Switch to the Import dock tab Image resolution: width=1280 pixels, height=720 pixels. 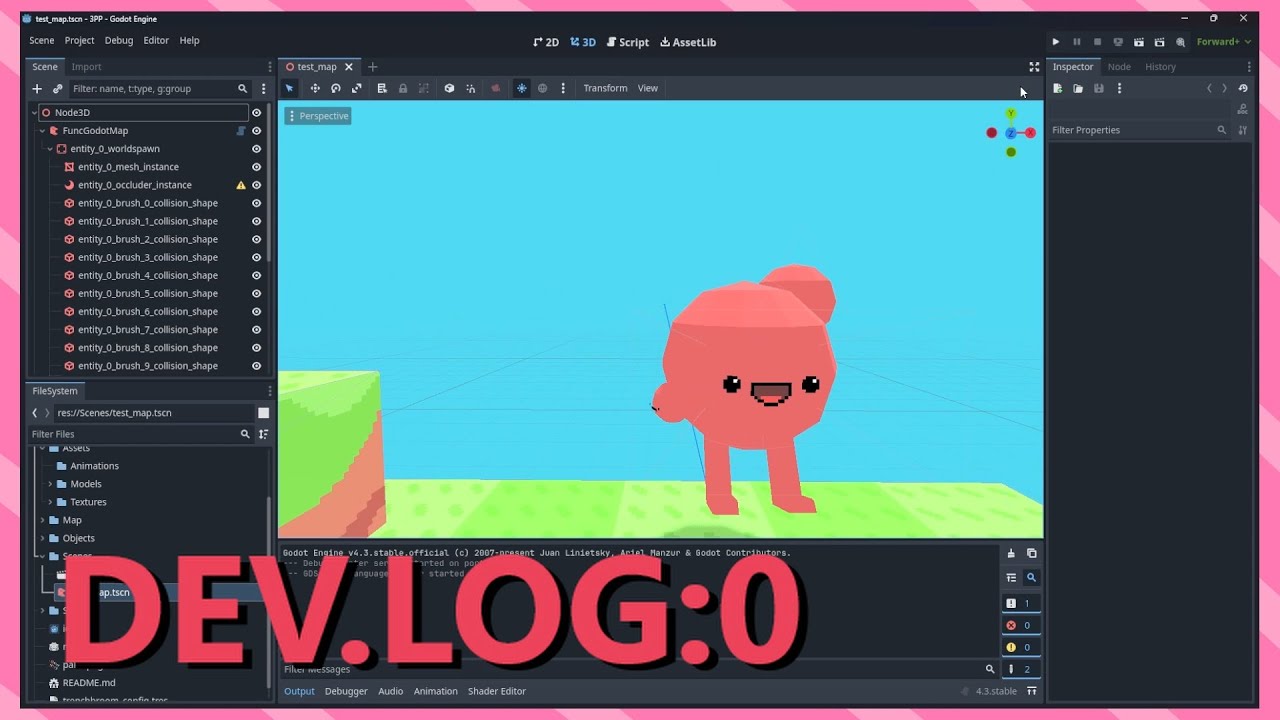(86, 66)
